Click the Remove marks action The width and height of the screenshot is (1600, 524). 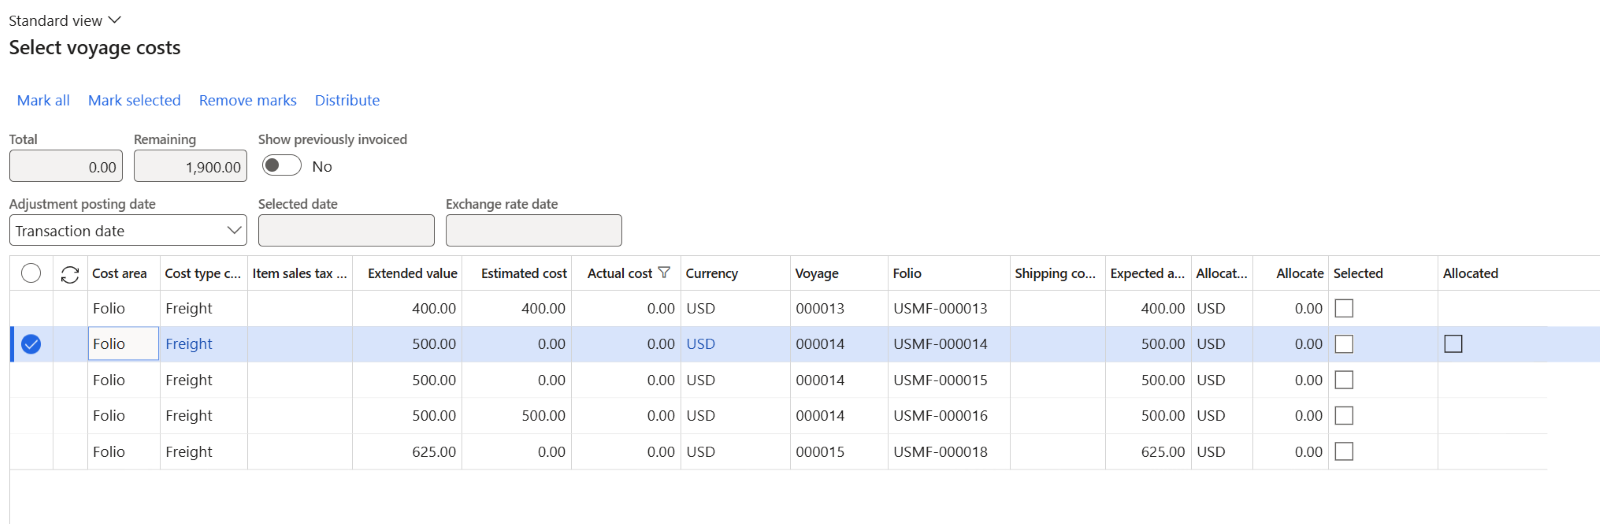click(x=247, y=100)
